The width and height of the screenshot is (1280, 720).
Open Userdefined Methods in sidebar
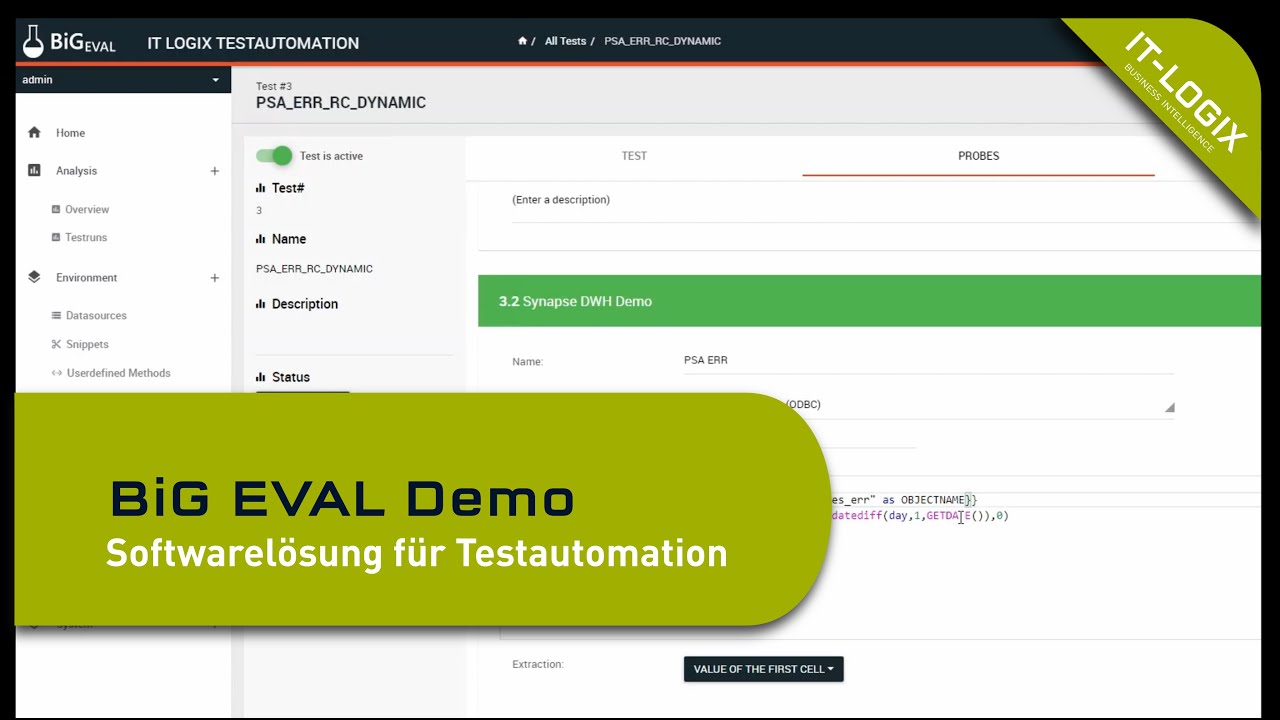(118, 373)
